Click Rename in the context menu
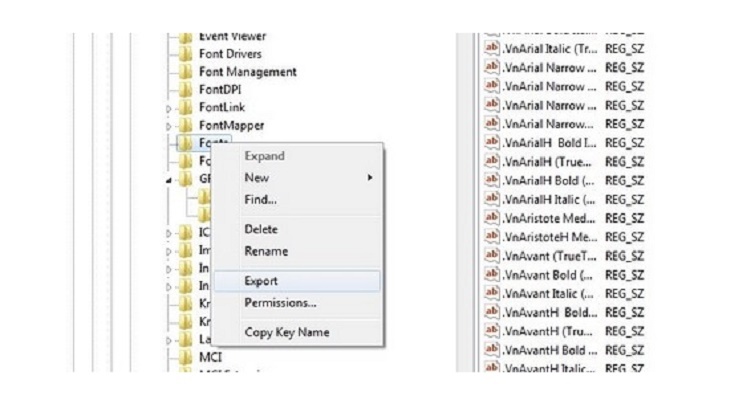755x408 pixels. 266,251
